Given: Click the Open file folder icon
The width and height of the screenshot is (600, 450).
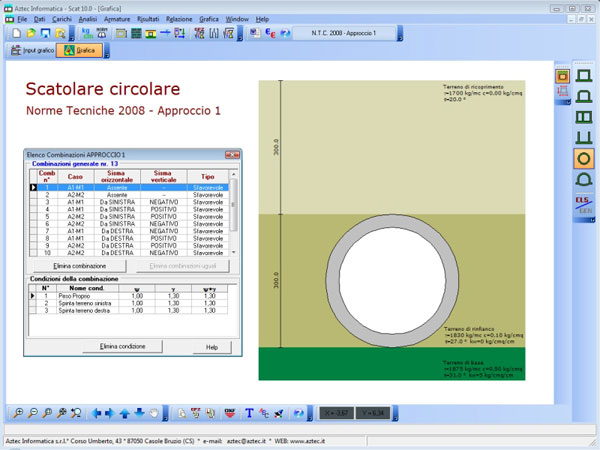Looking at the screenshot, I should coord(31,33).
